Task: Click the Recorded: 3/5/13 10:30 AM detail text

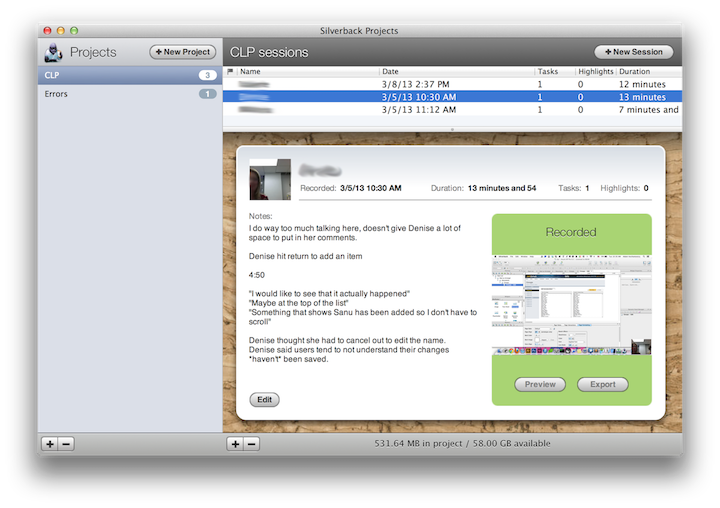Action: pyautogui.click(x=350, y=188)
